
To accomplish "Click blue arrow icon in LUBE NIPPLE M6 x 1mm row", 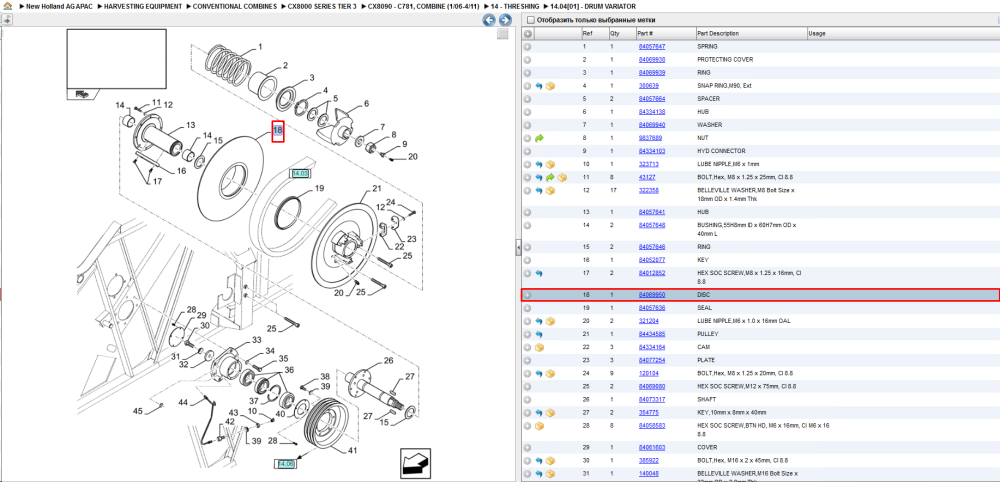I will point(539,164).
